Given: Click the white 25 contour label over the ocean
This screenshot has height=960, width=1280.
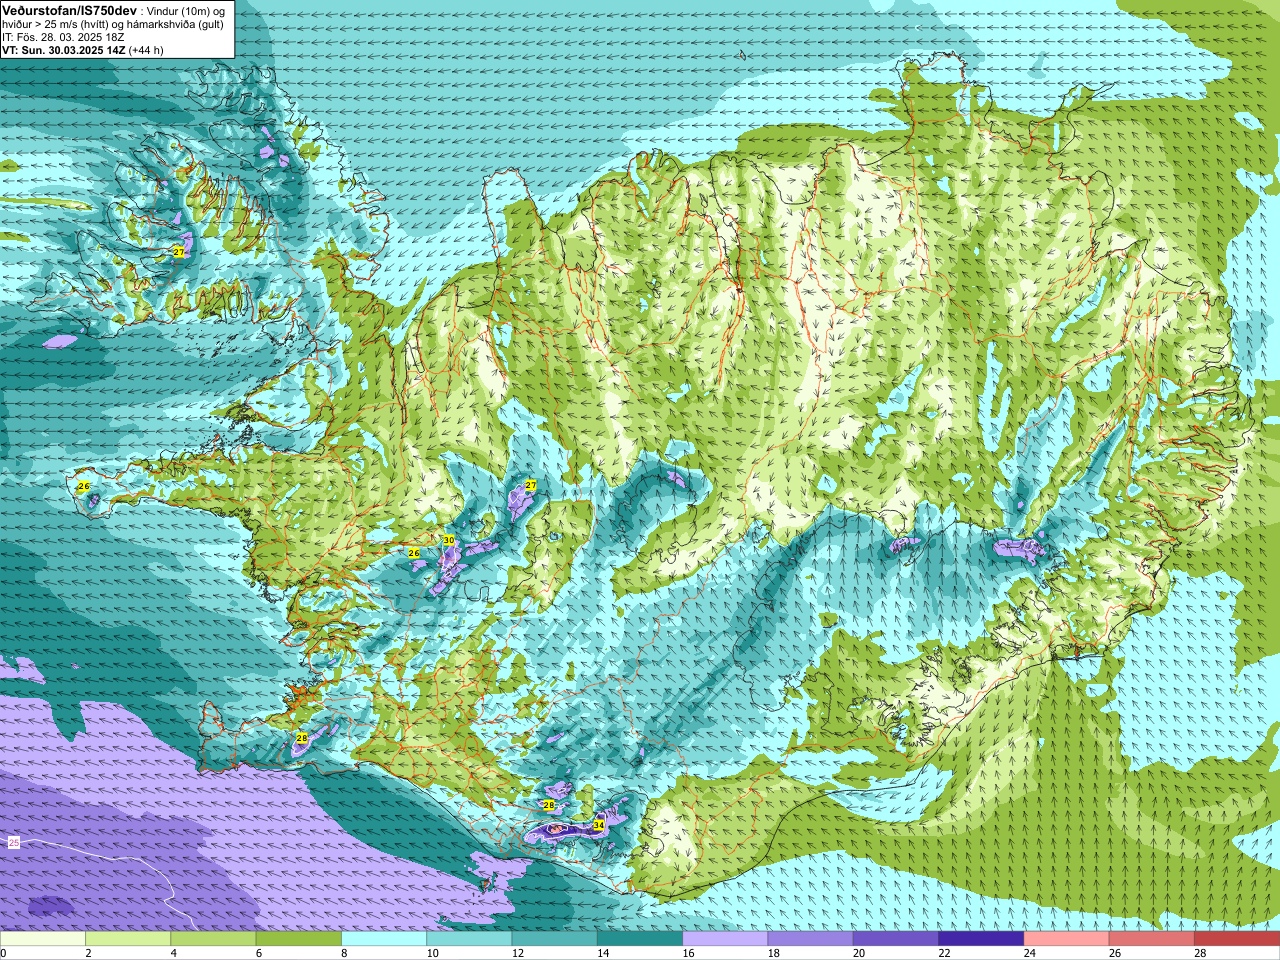Looking at the screenshot, I should click(14, 843).
